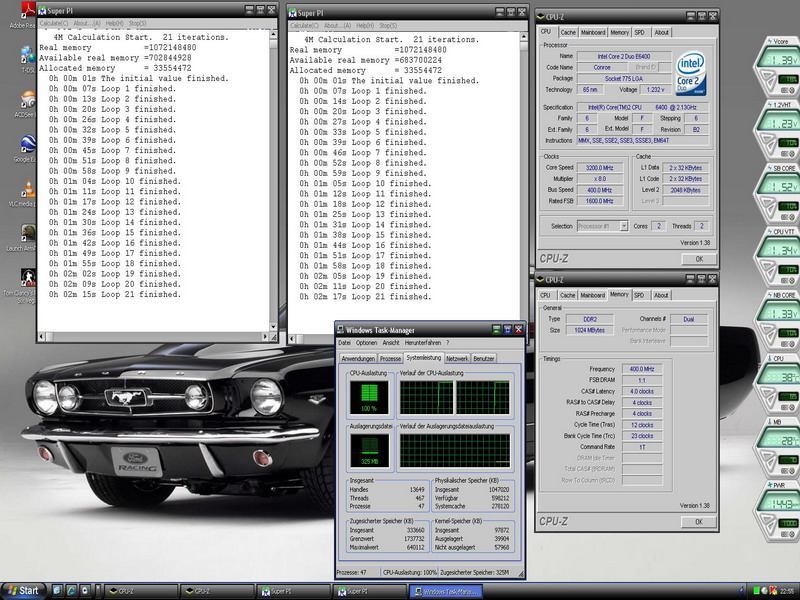
Task: Click the third Quick Launch taskbar icon
Action: click(85, 591)
